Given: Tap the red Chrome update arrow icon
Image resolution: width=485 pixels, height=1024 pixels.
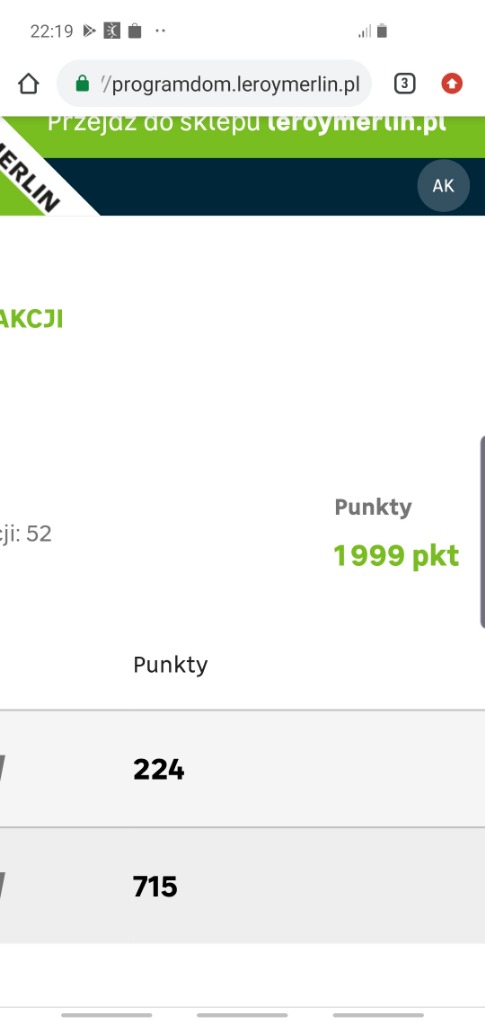Looking at the screenshot, I should tap(452, 84).
